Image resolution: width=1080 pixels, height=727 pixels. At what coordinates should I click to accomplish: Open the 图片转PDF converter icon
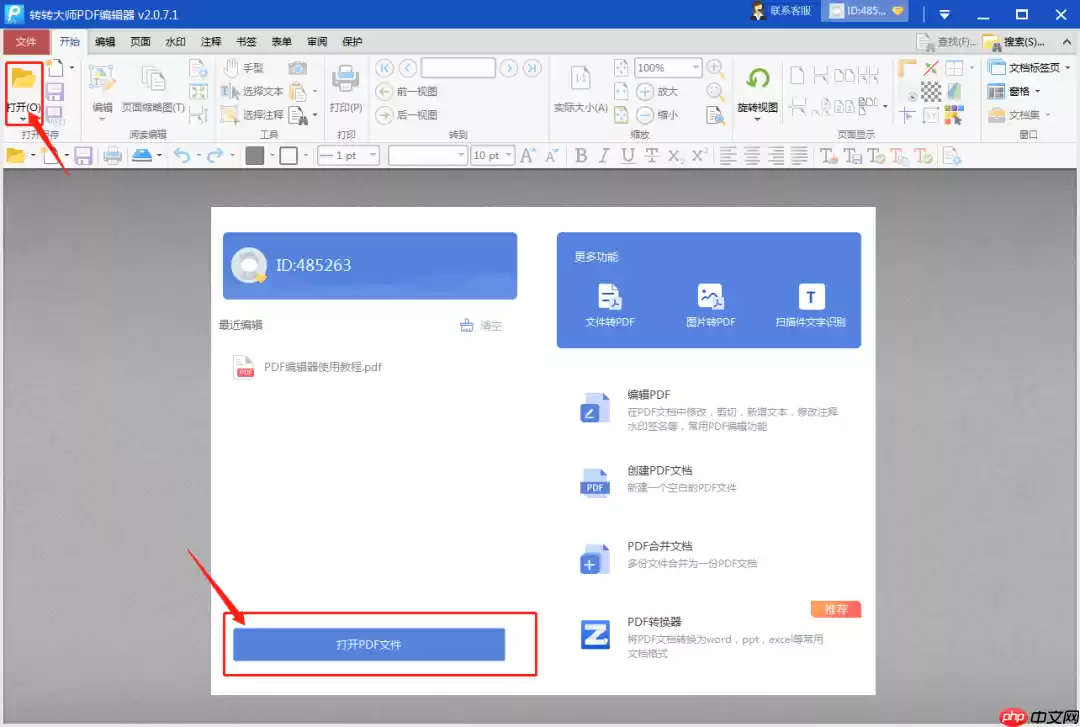tap(710, 298)
